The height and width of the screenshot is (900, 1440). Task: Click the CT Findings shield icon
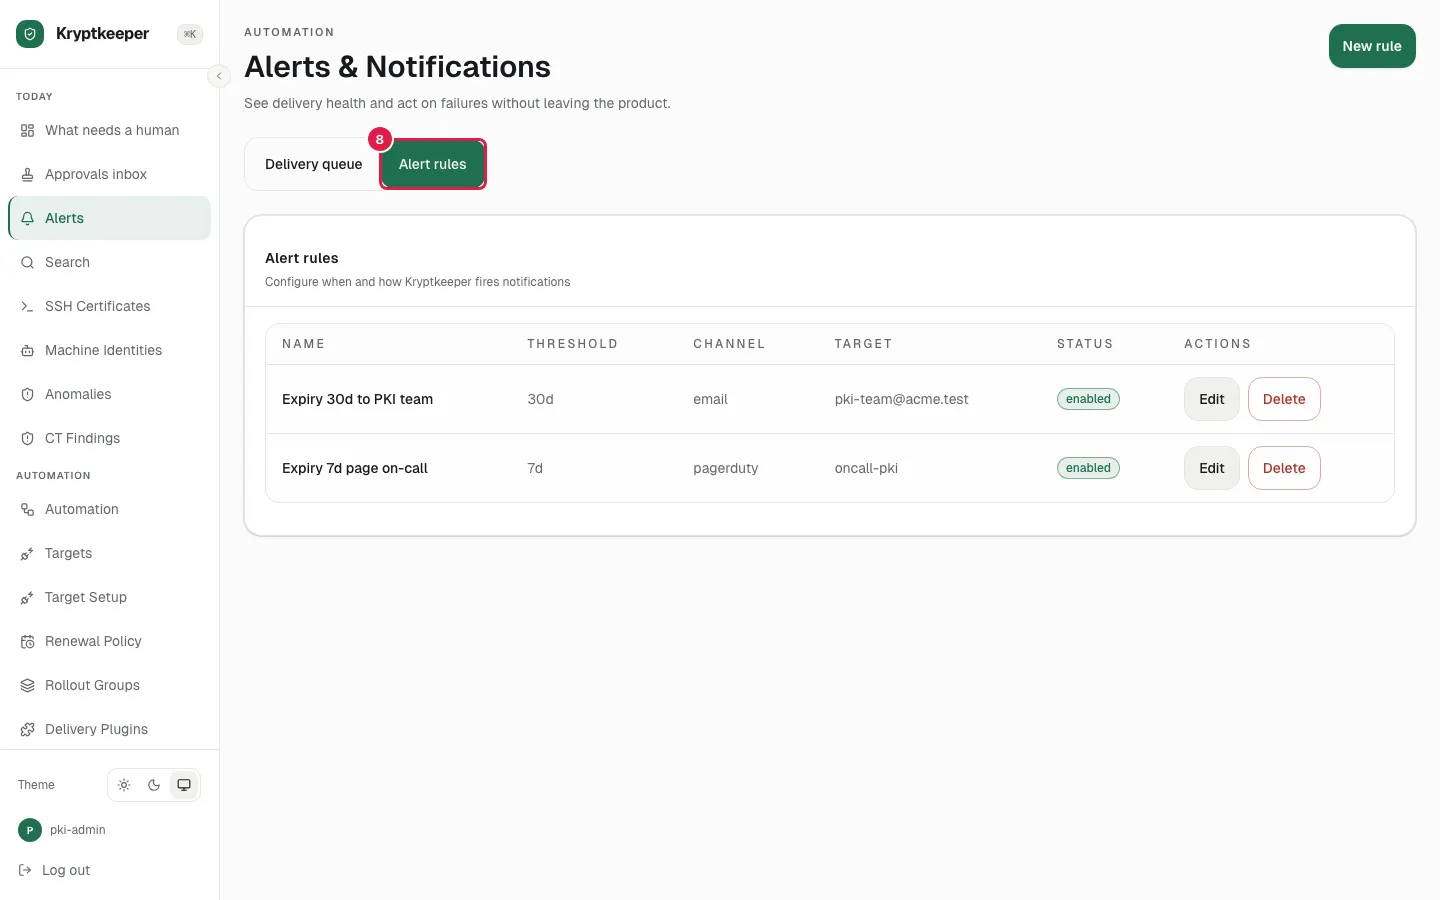(28, 439)
